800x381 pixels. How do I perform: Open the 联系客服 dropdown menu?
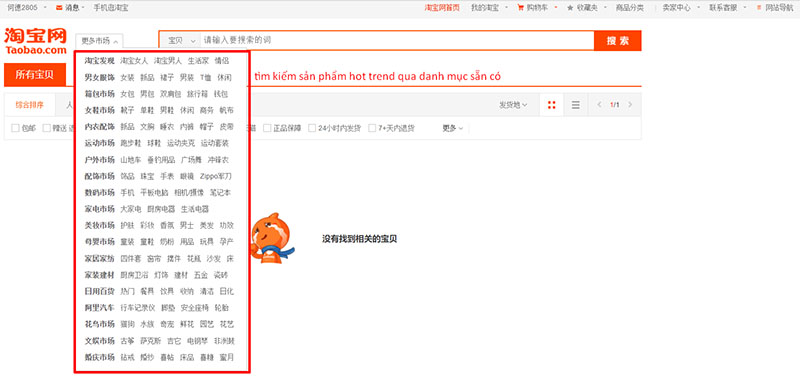(x=727, y=8)
